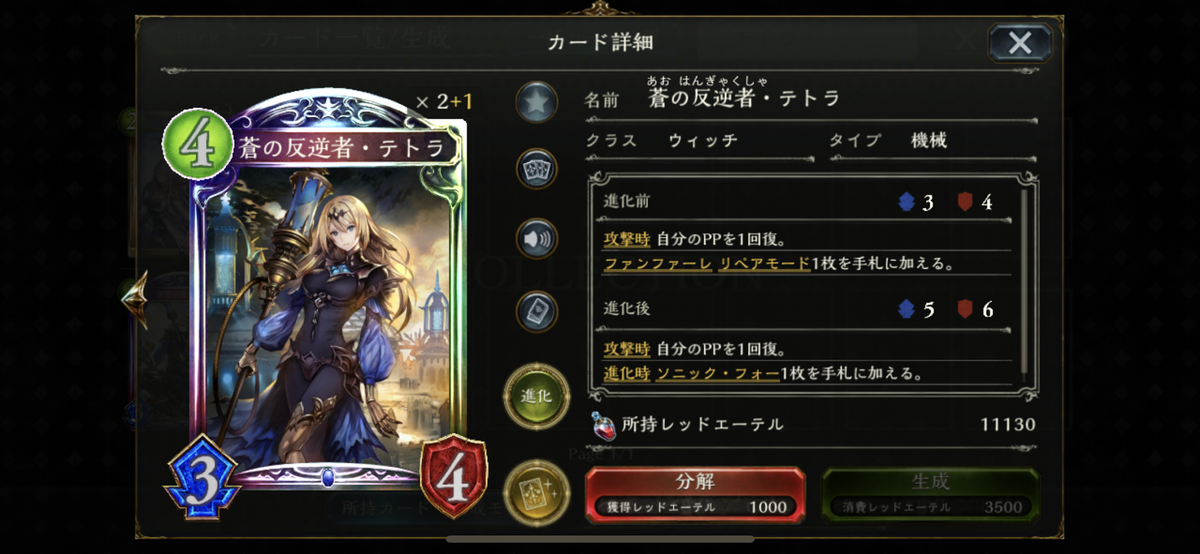This screenshot has height=554, width=1200.
Task: Play the card voice speaker icon
Action: (536, 240)
